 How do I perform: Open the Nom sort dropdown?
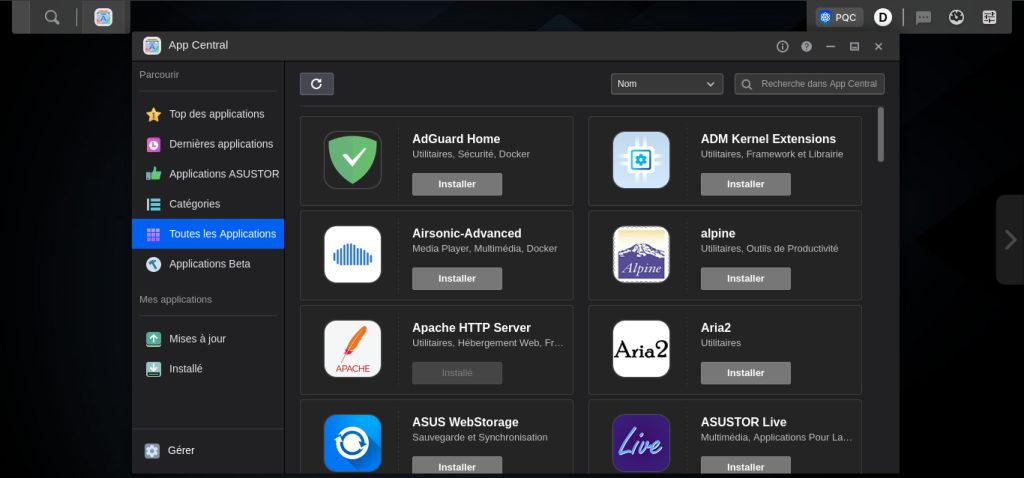[667, 84]
